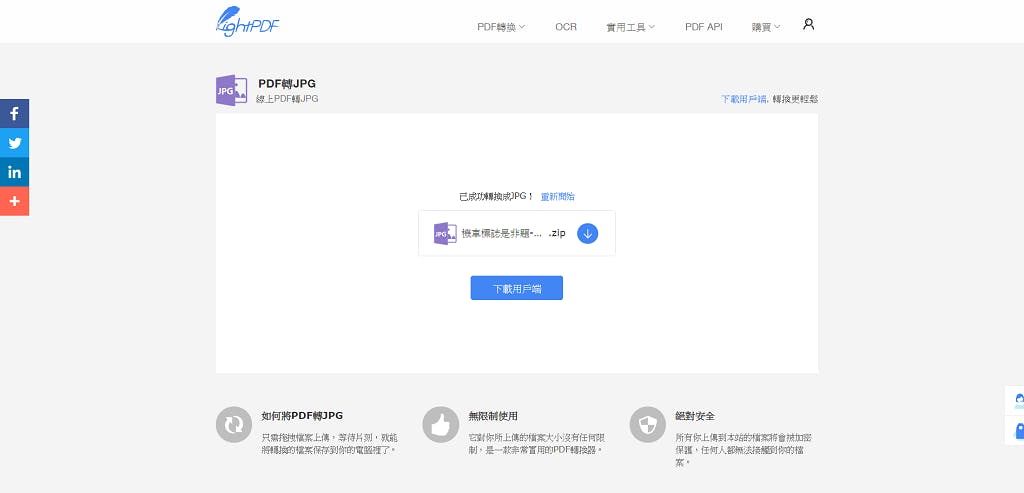
Task: Expand the 購買 dropdown menu
Action: click(766, 27)
